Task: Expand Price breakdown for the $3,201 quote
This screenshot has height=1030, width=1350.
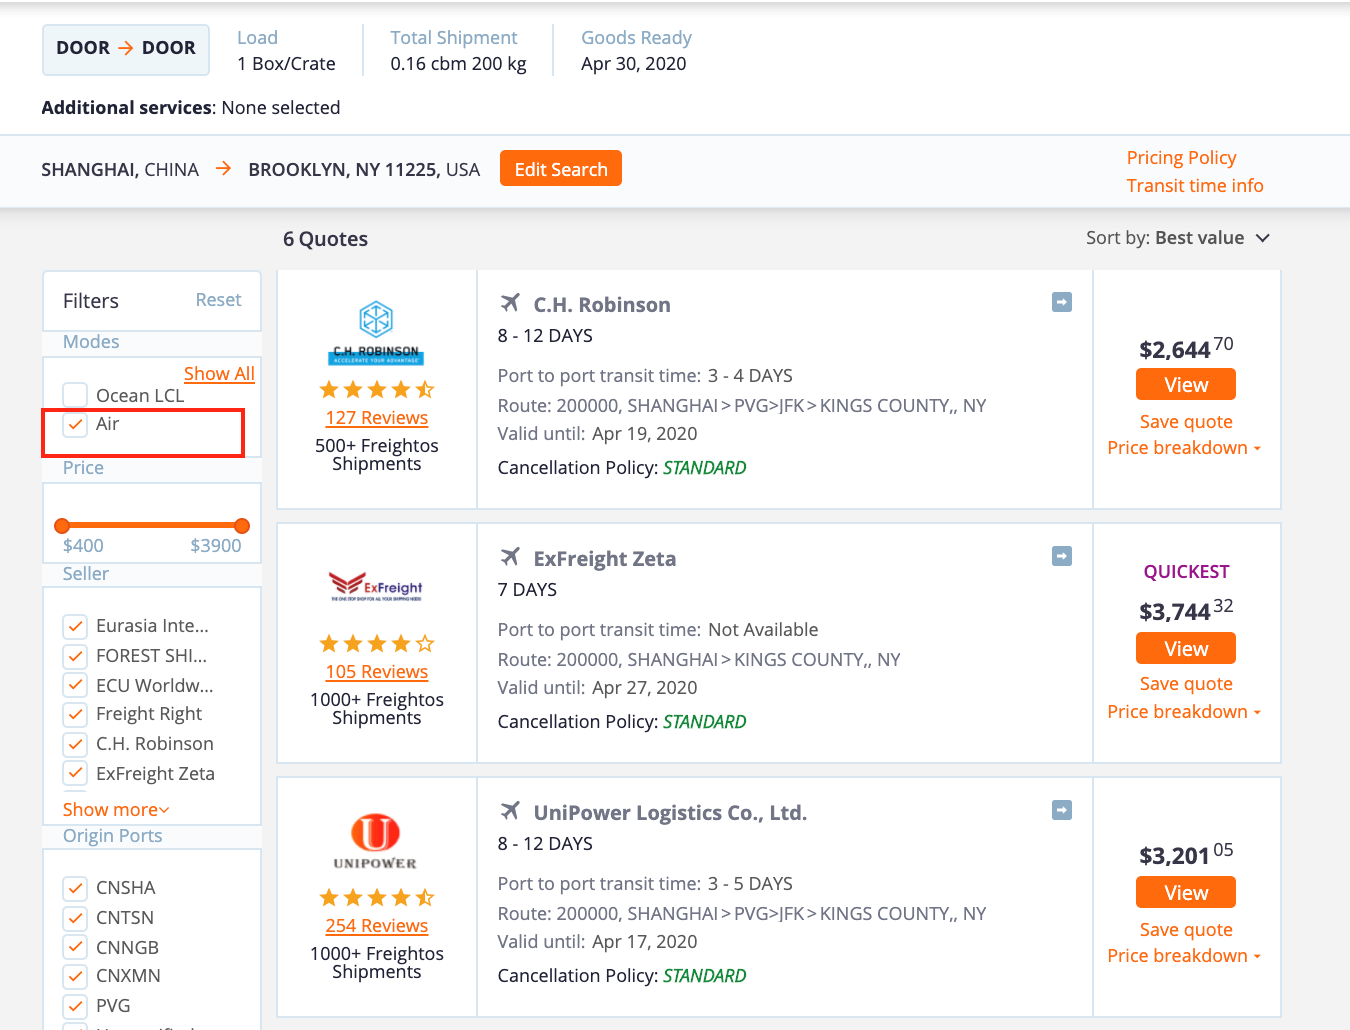Action: (1184, 956)
